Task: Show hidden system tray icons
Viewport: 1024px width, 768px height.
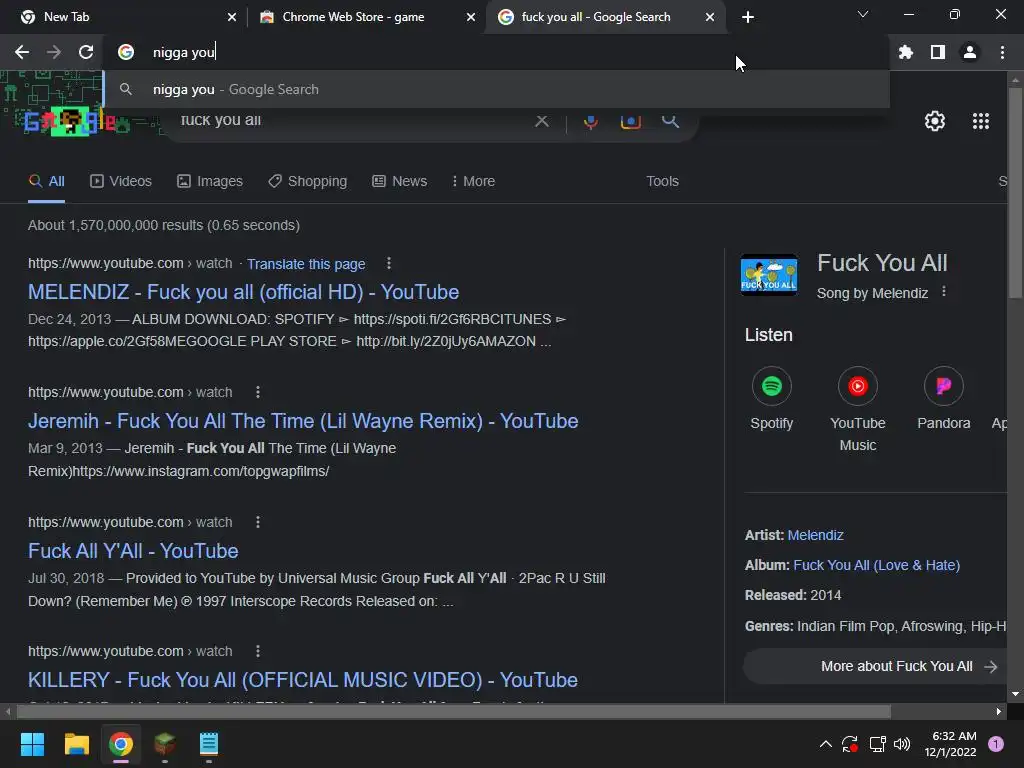Action: pyautogui.click(x=825, y=744)
